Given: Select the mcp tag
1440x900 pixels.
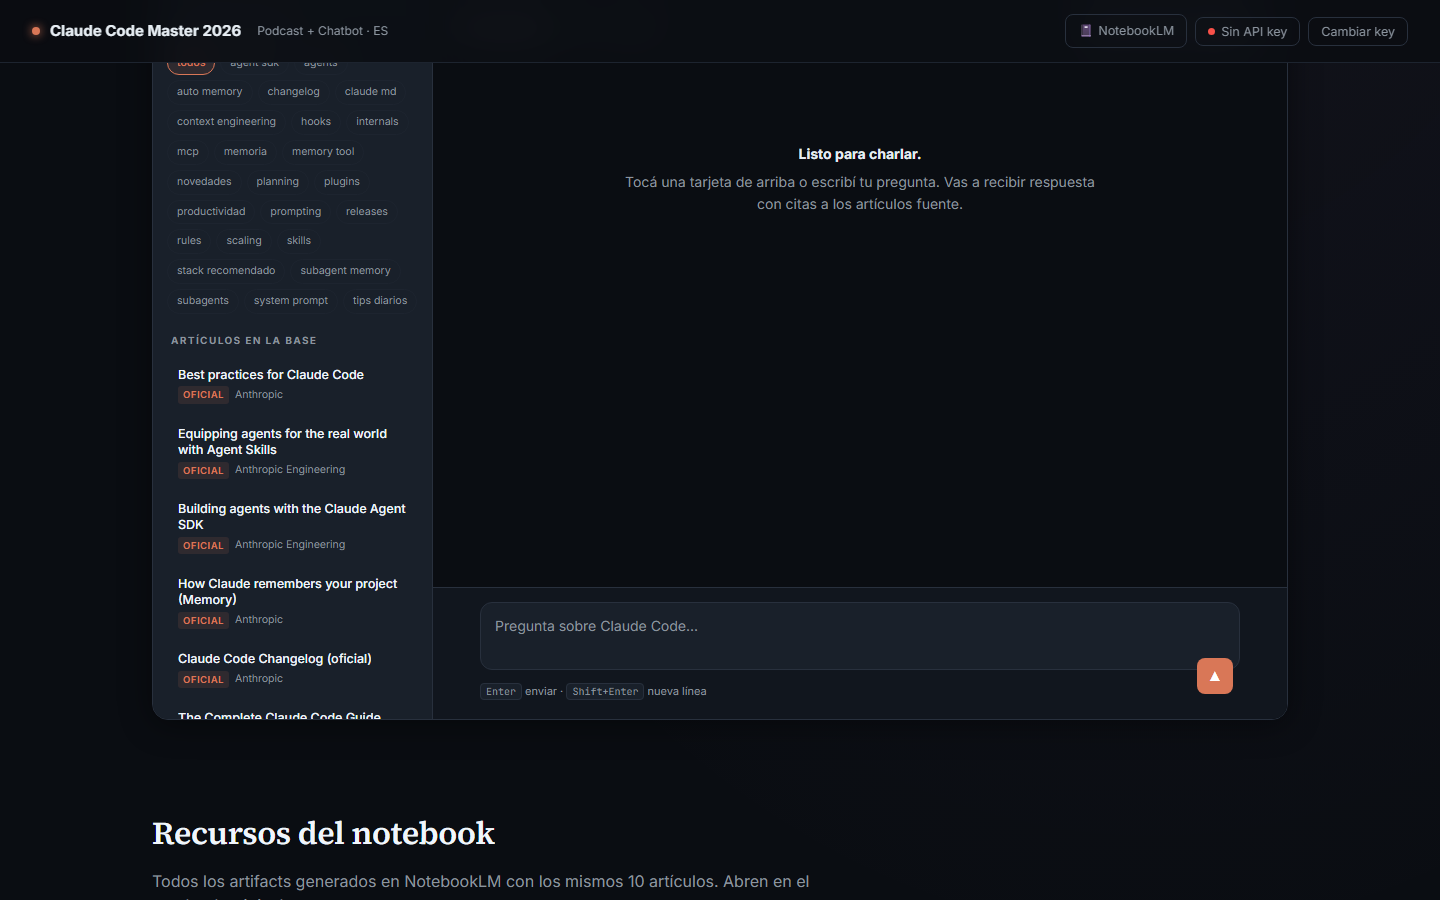Looking at the screenshot, I should (188, 151).
